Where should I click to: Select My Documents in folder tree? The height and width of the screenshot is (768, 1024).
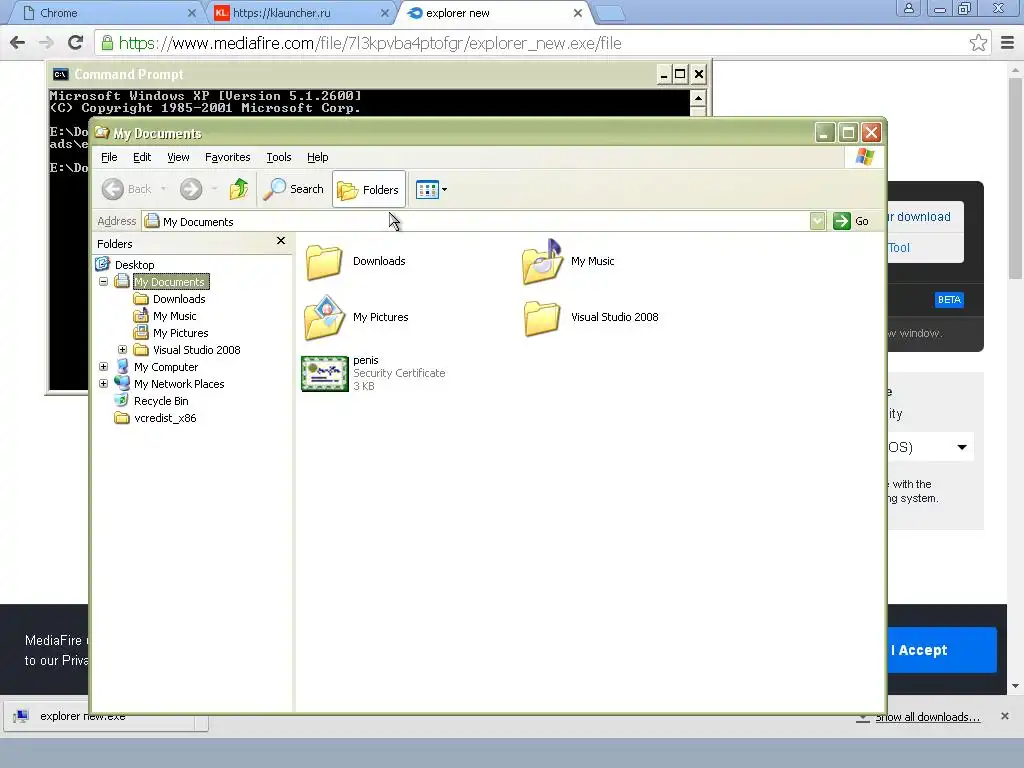[x=171, y=282]
